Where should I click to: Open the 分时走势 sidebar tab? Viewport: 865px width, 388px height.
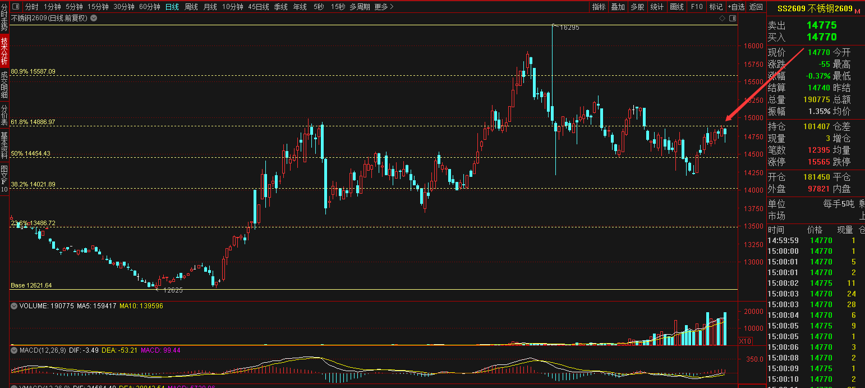click(4, 18)
